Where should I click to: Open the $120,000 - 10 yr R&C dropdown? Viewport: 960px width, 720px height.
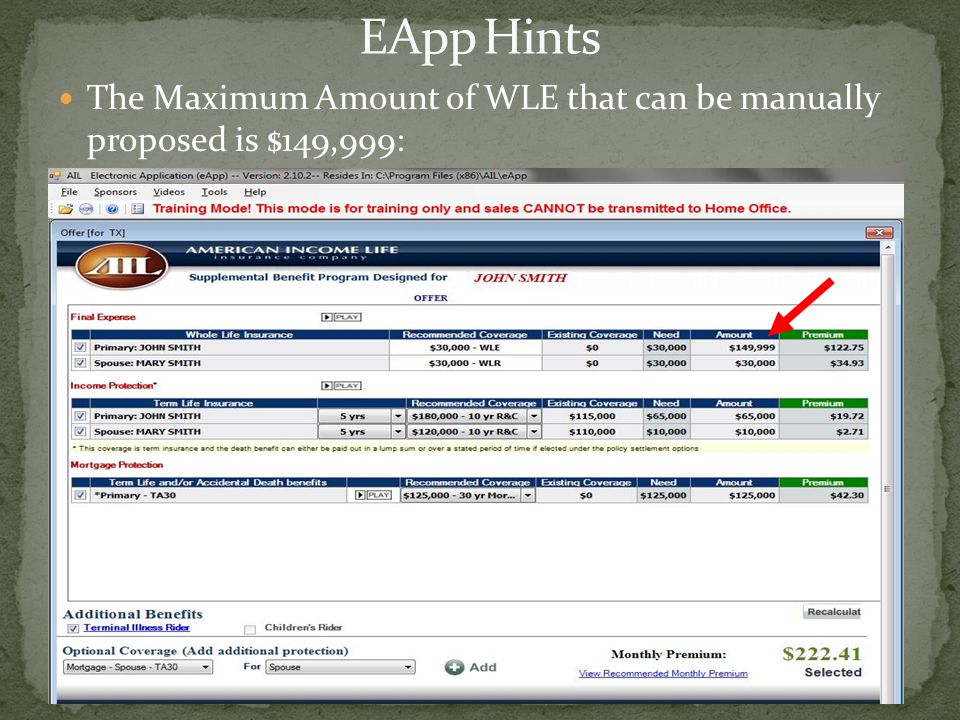point(534,432)
